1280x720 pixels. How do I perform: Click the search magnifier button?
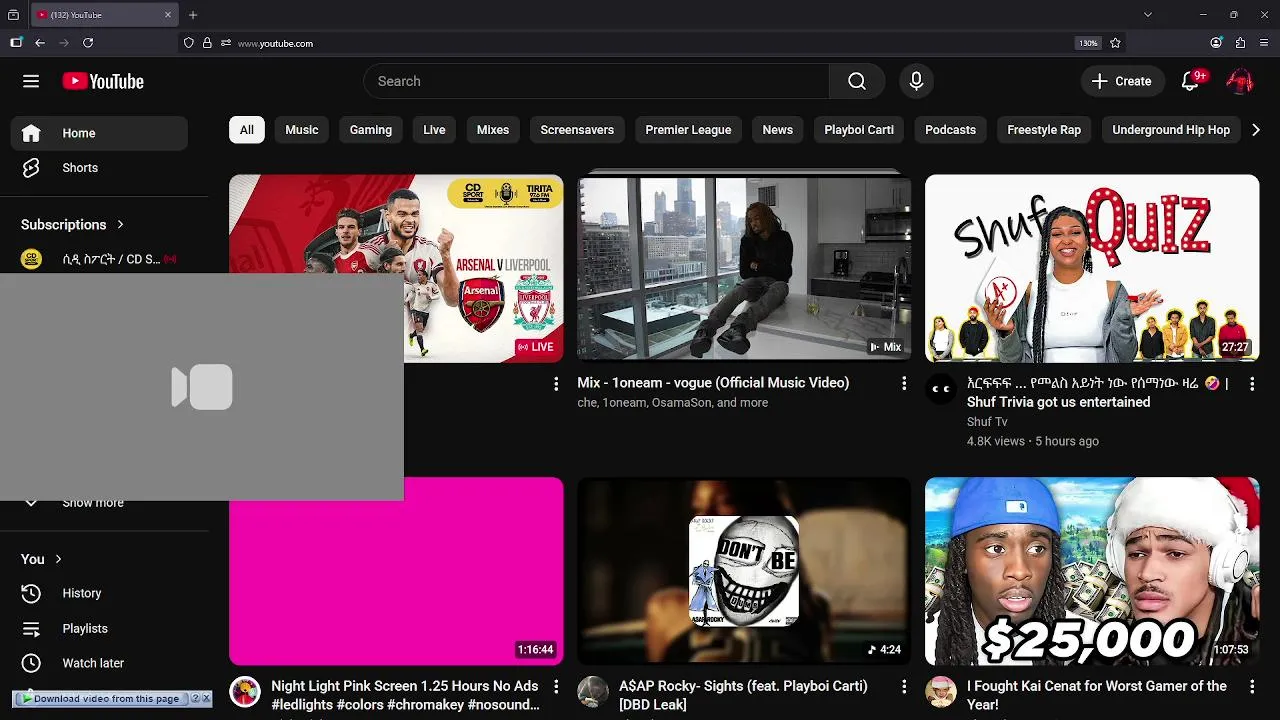point(857,81)
